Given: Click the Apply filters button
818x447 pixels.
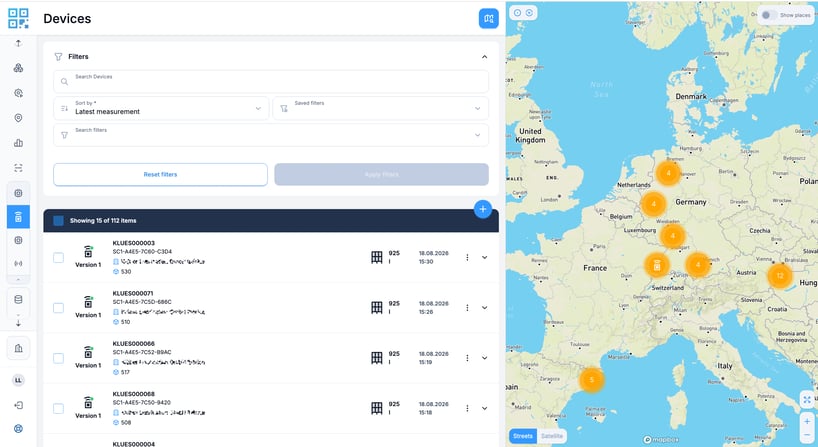Looking at the screenshot, I should pos(381,174).
